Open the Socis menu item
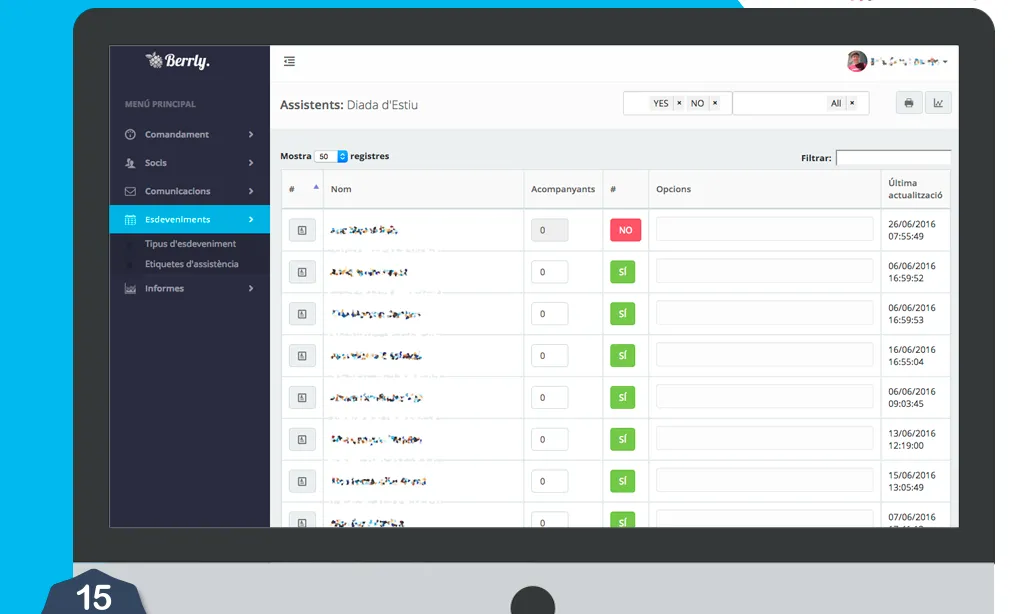 click(189, 163)
